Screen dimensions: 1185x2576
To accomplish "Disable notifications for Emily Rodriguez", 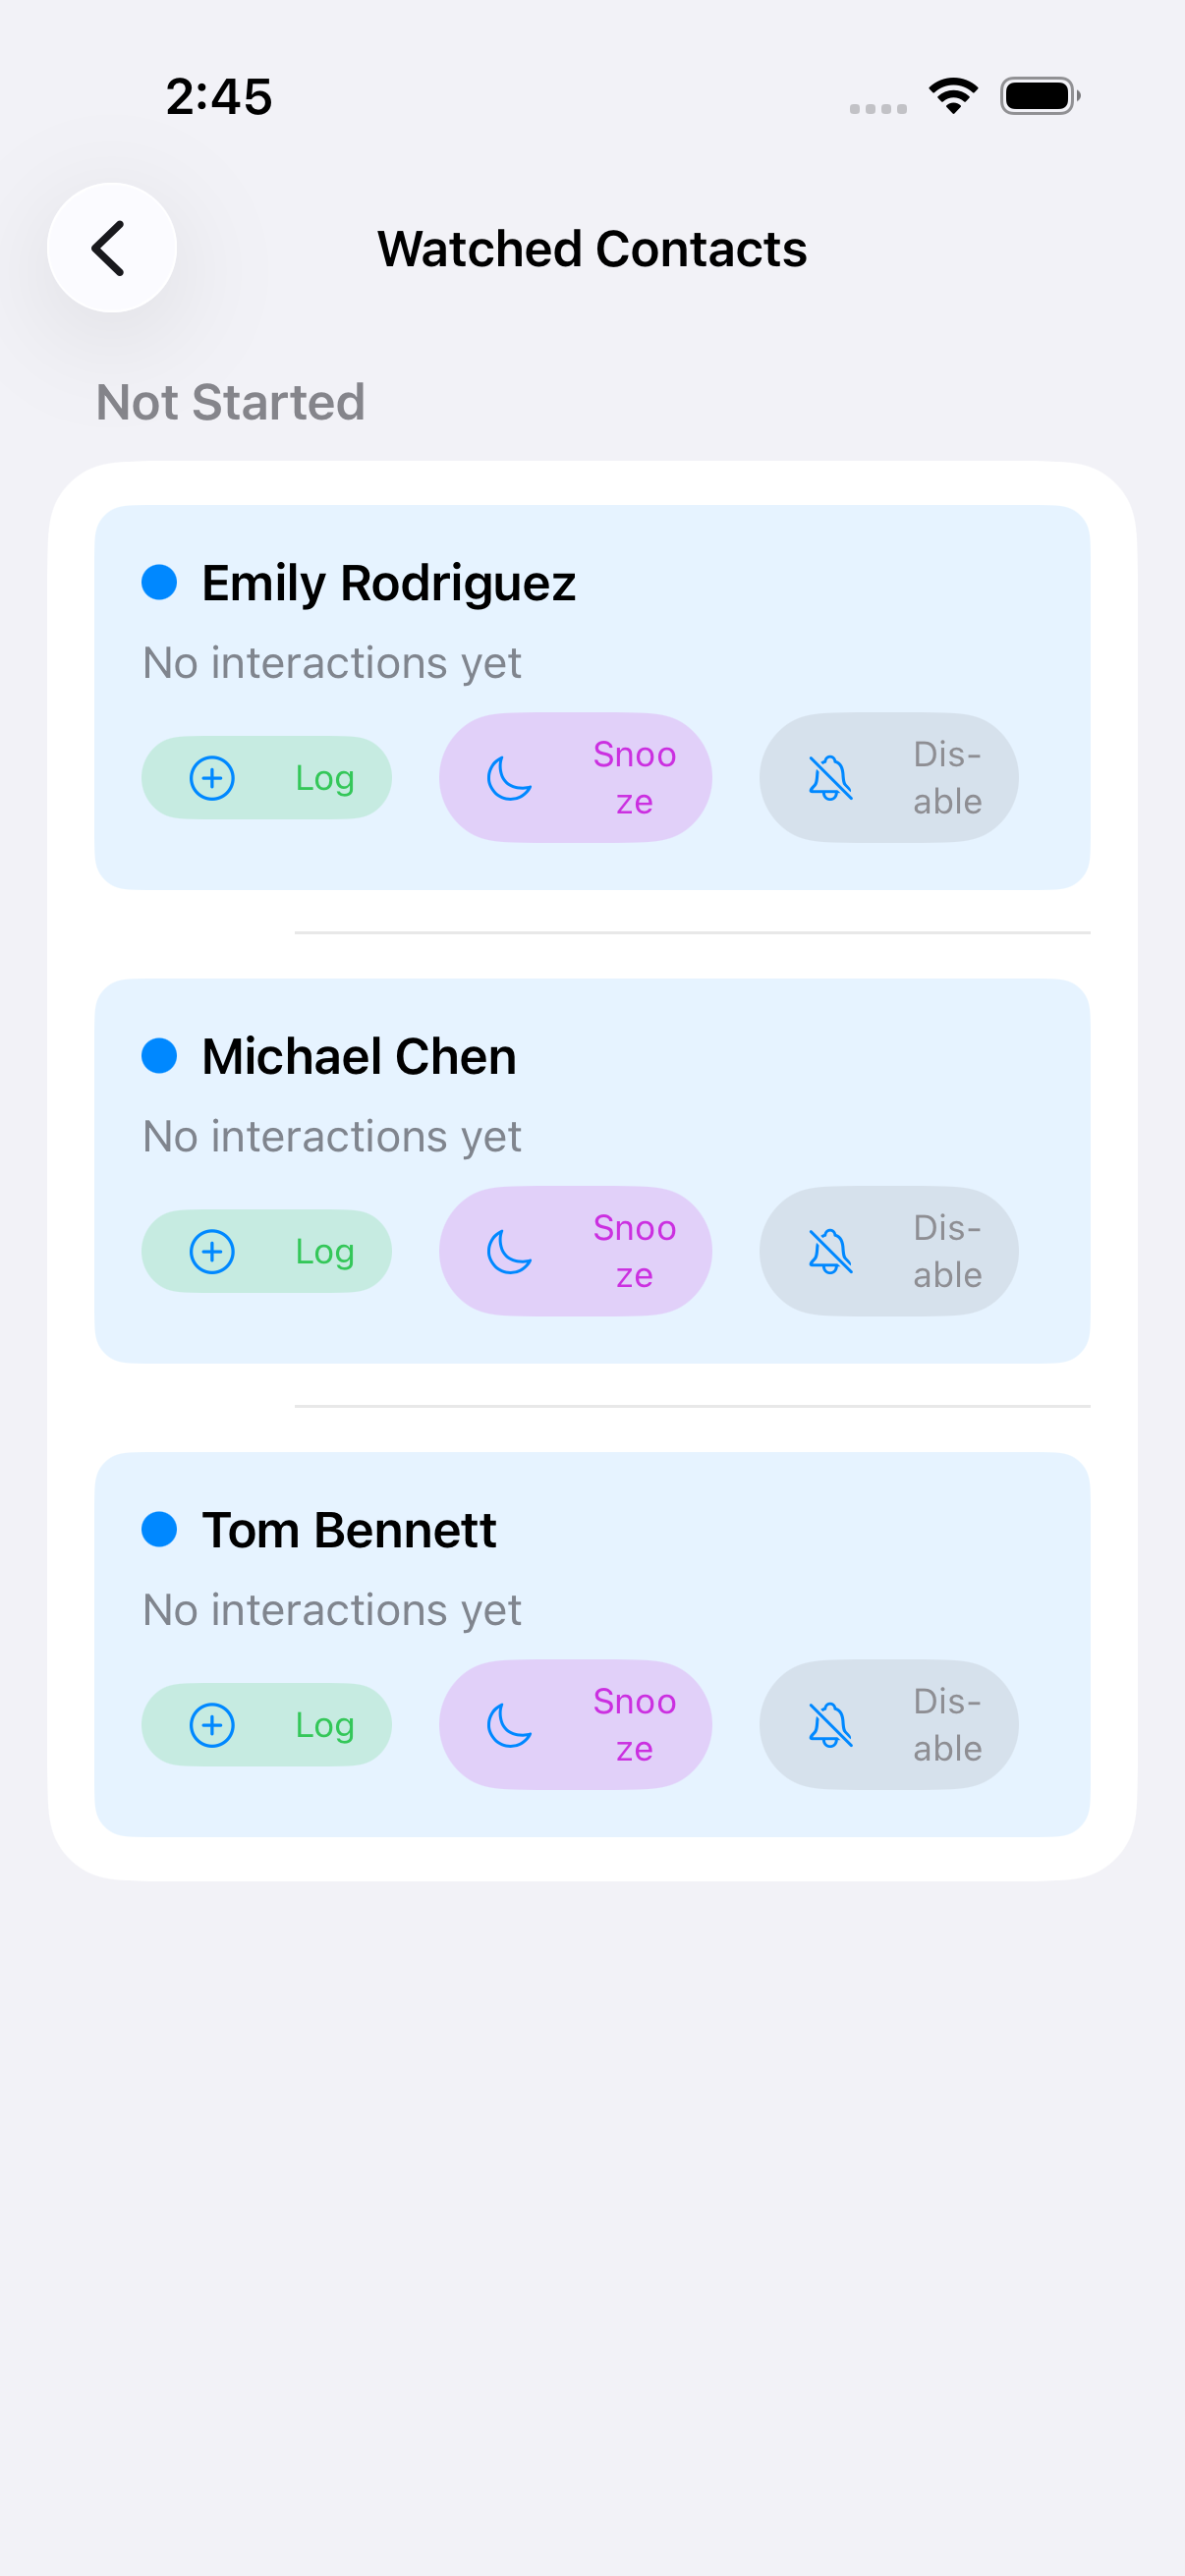I will tap(888, 777).
